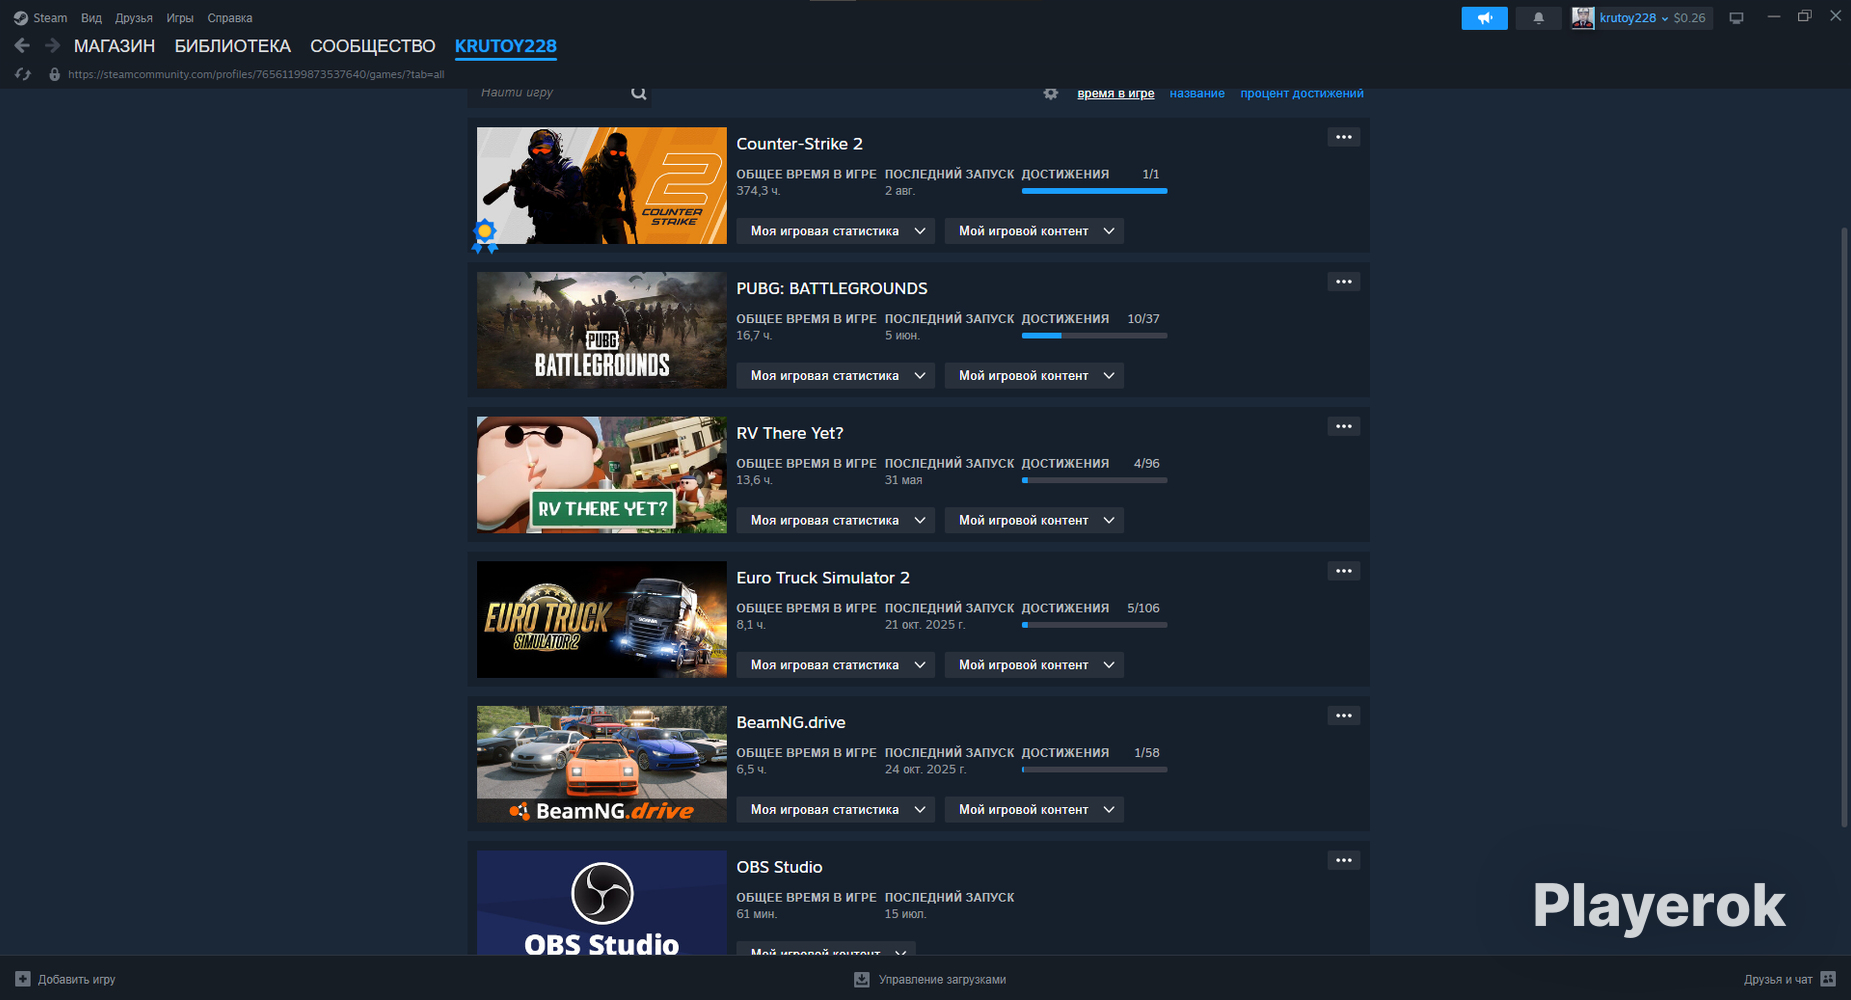Open the three-dot menu for PUBG: BATTLEGROUNDS

coord(1343,282)
